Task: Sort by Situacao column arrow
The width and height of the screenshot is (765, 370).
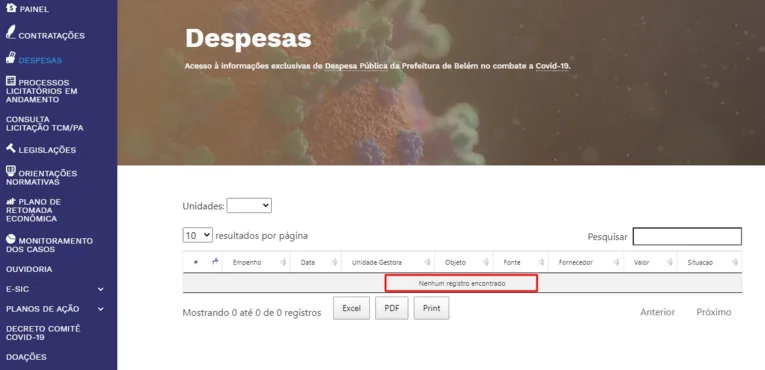Action: pyautogui.click(x=735, y=262)
